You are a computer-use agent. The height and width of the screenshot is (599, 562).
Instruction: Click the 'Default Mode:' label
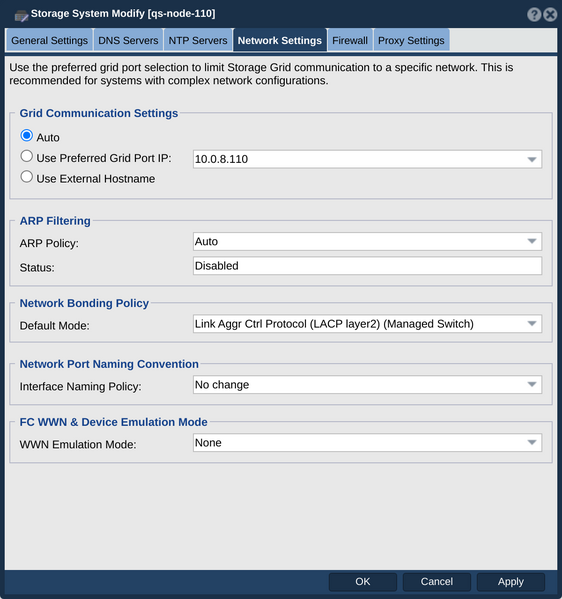tap(54, 326)
